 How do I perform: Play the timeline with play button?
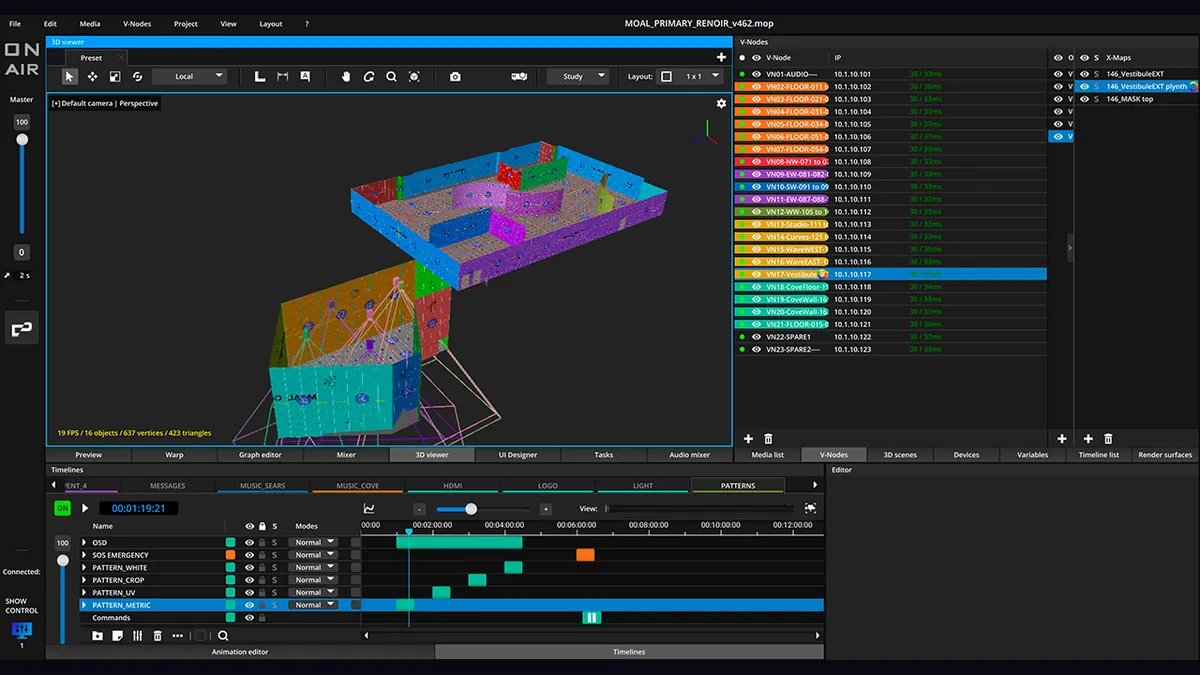(x=84, y=508)
